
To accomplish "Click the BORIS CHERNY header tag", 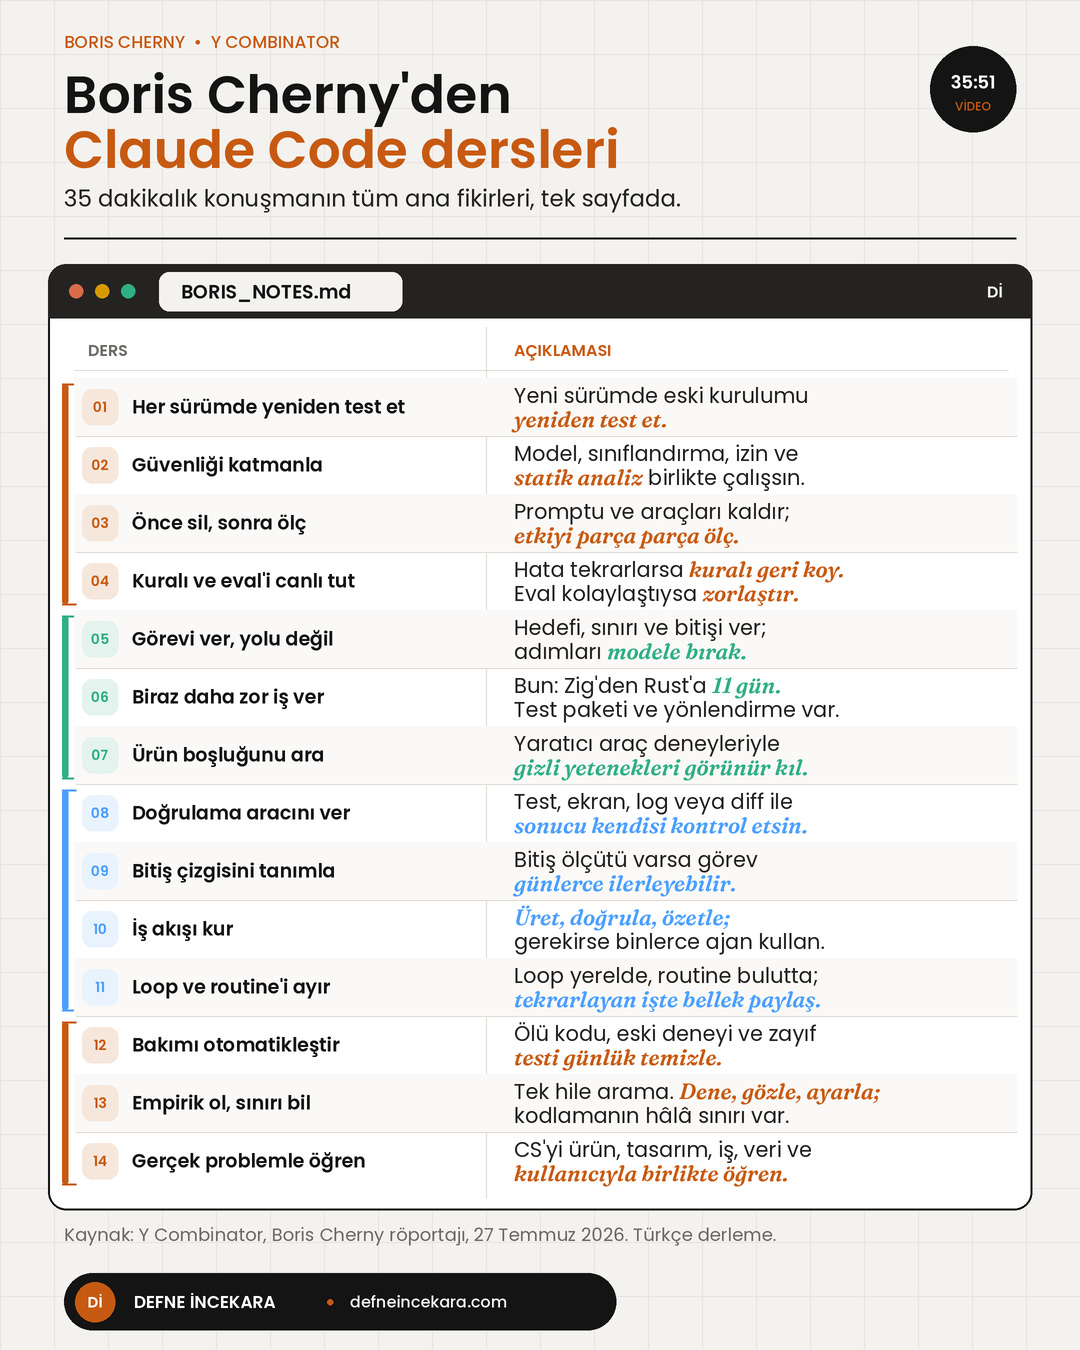I will 125,42.
